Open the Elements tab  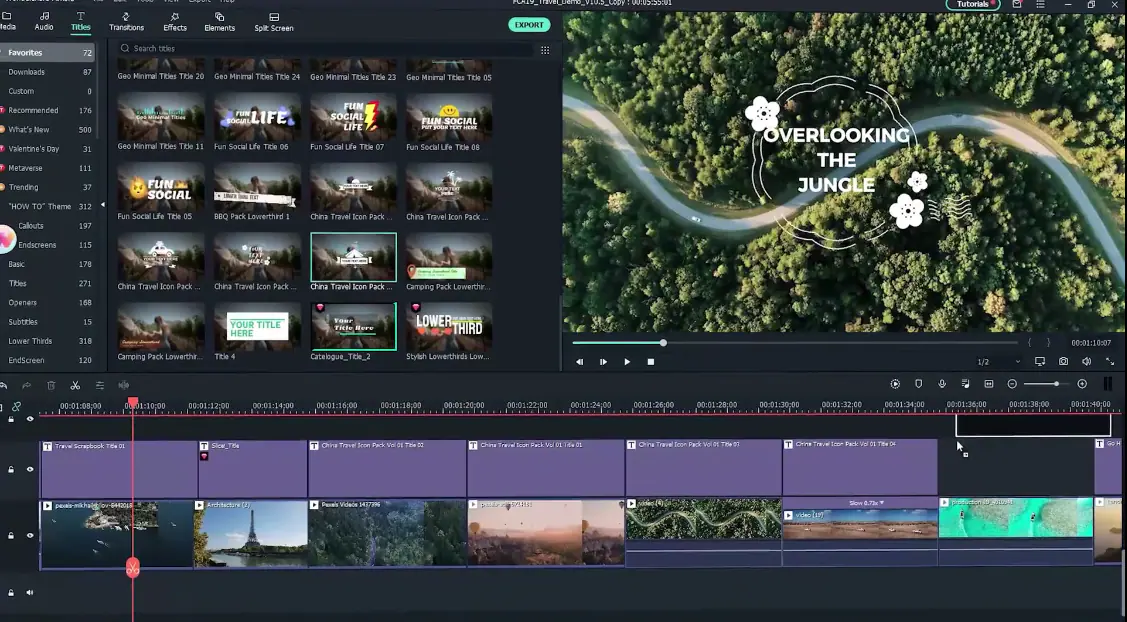pos(219,22)
